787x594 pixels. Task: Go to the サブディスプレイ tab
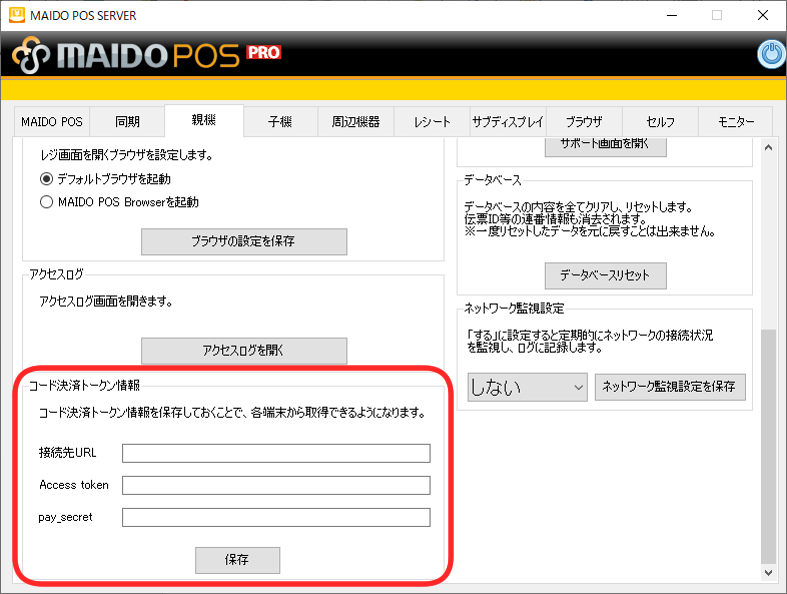point(508,122)
